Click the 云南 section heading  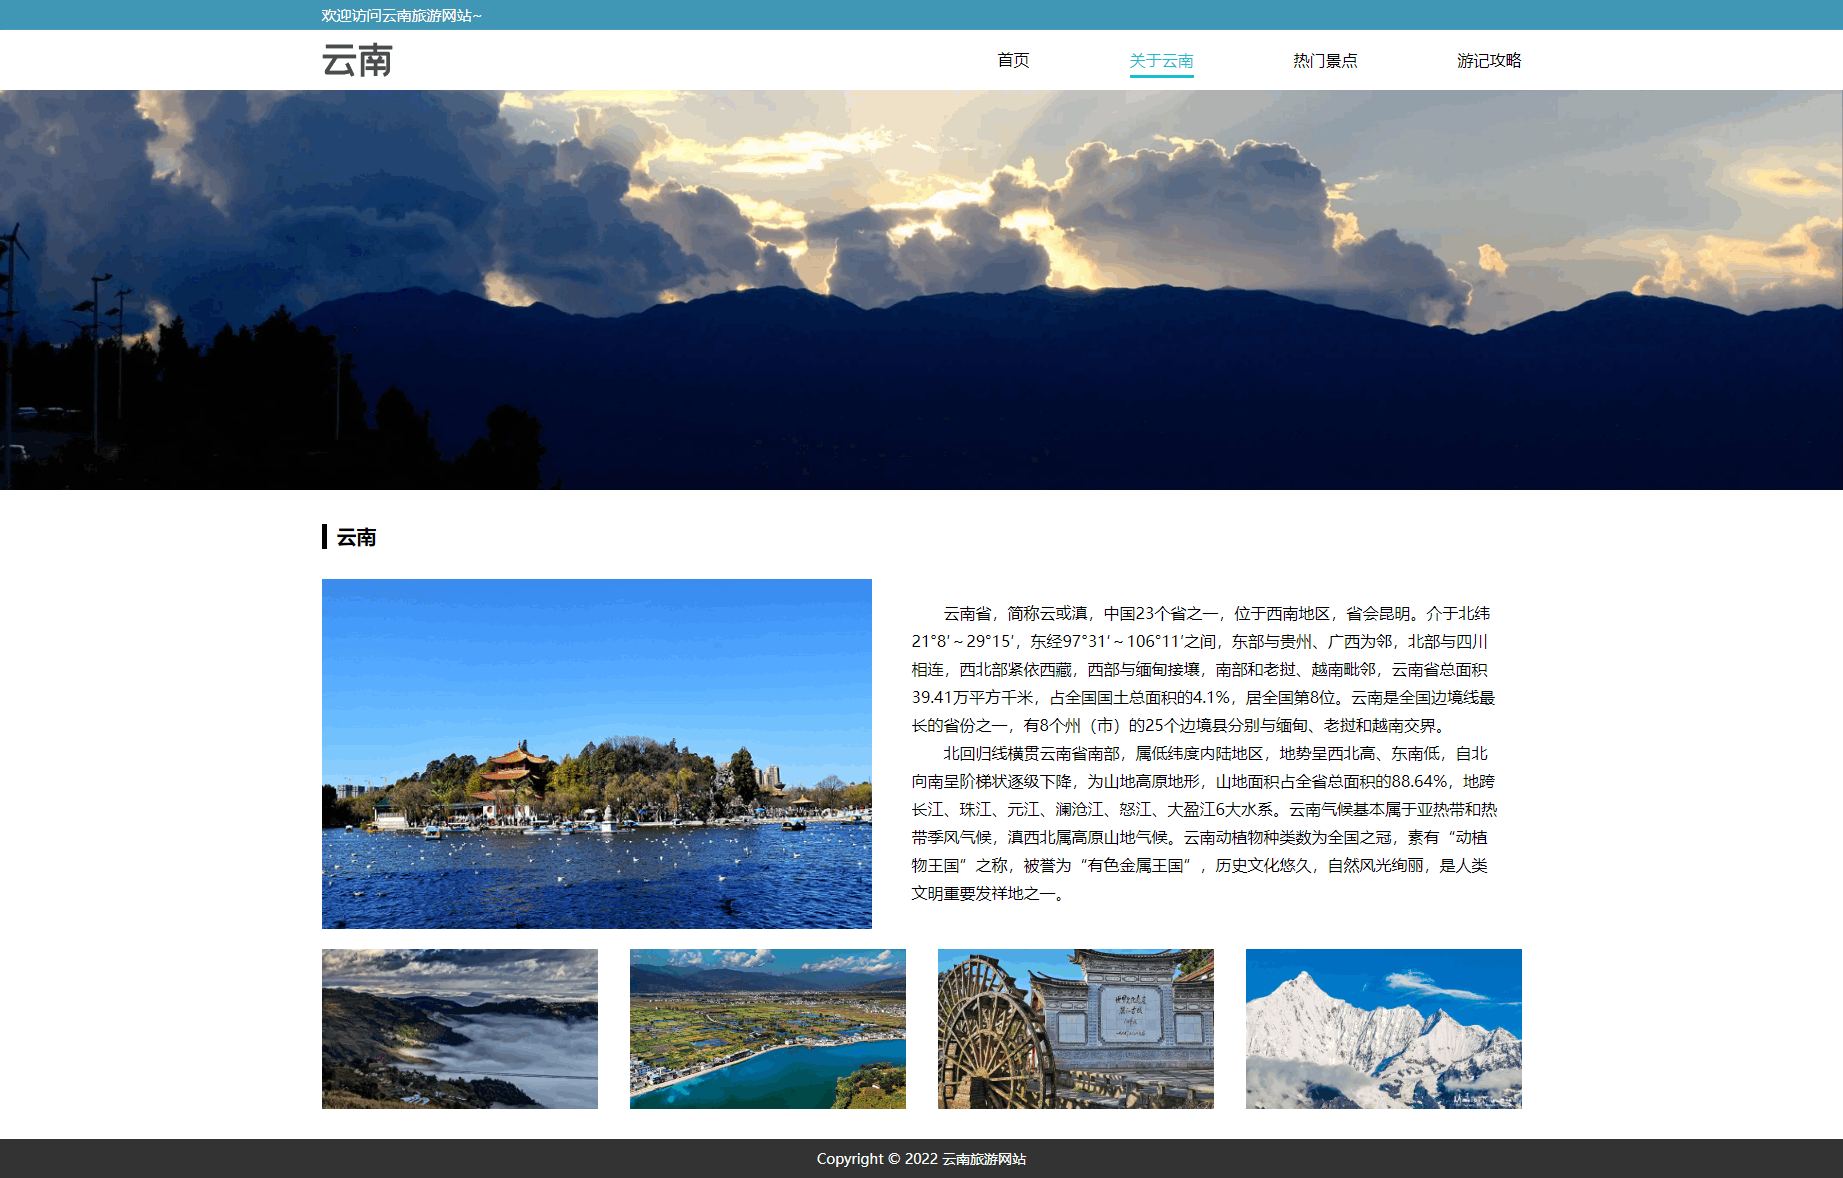click(356, 537)
